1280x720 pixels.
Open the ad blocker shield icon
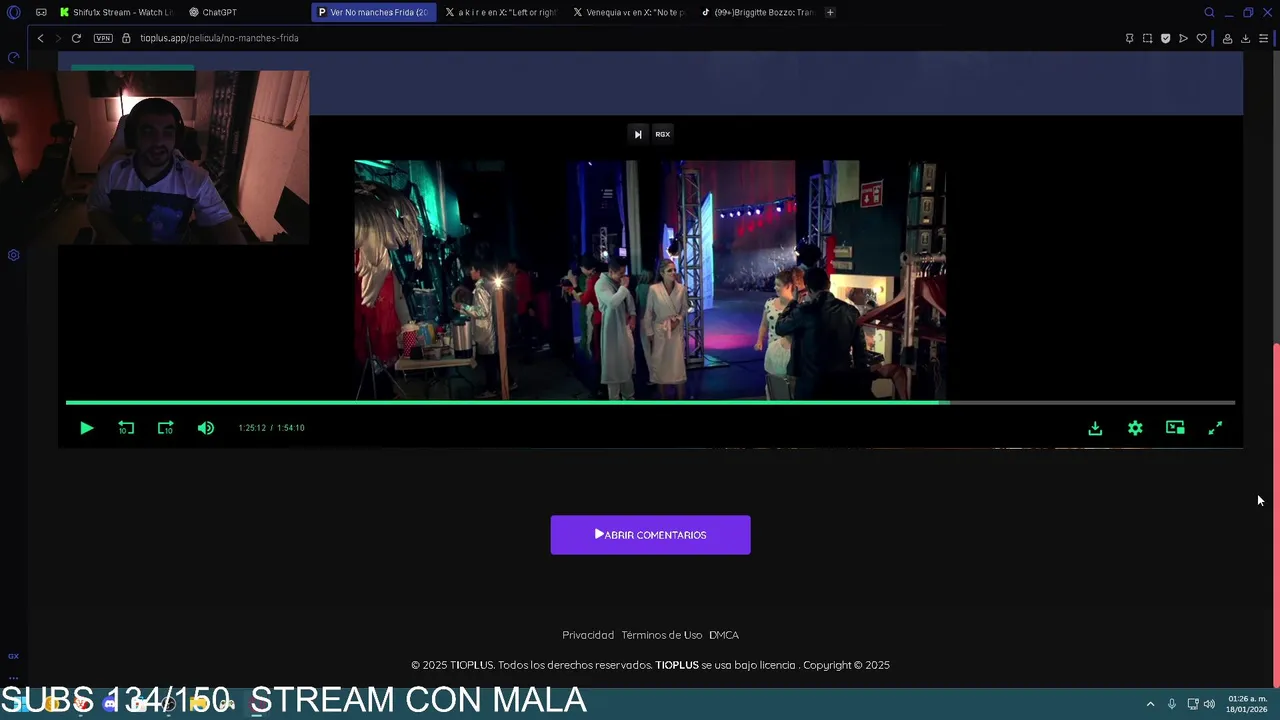coord(1165,38)
